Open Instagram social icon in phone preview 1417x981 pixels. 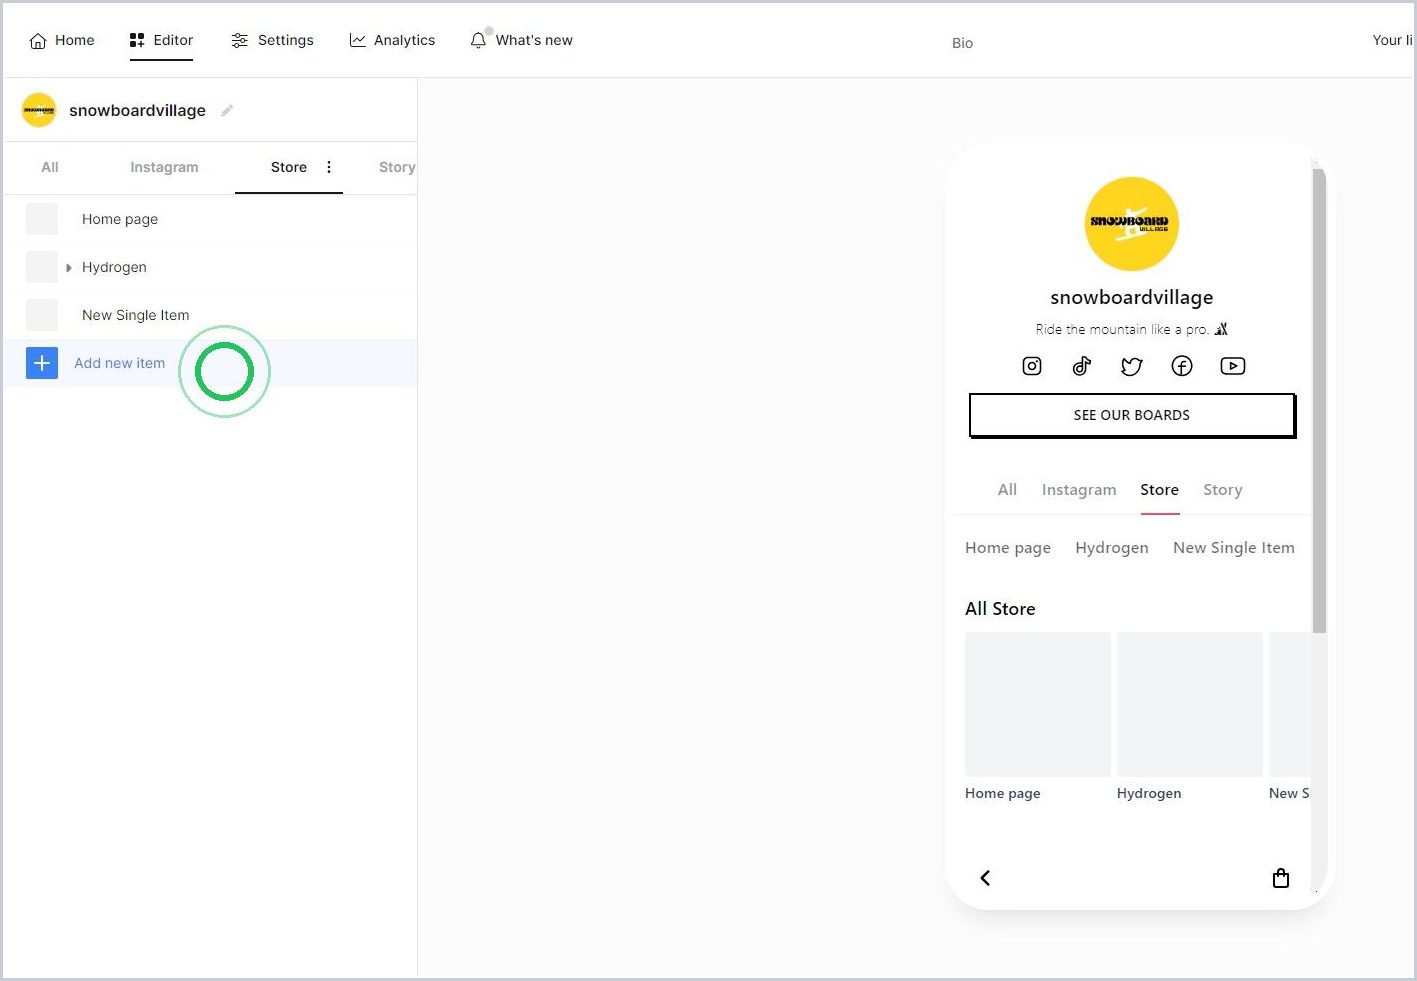tap(1032, 366)
